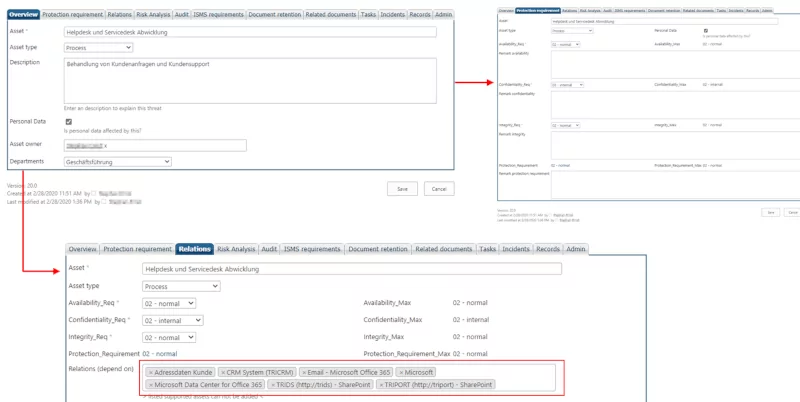Click x on the Microsoft relation tag
The width and height of the screenshot is (800, 402).
(x=399, y=372)
